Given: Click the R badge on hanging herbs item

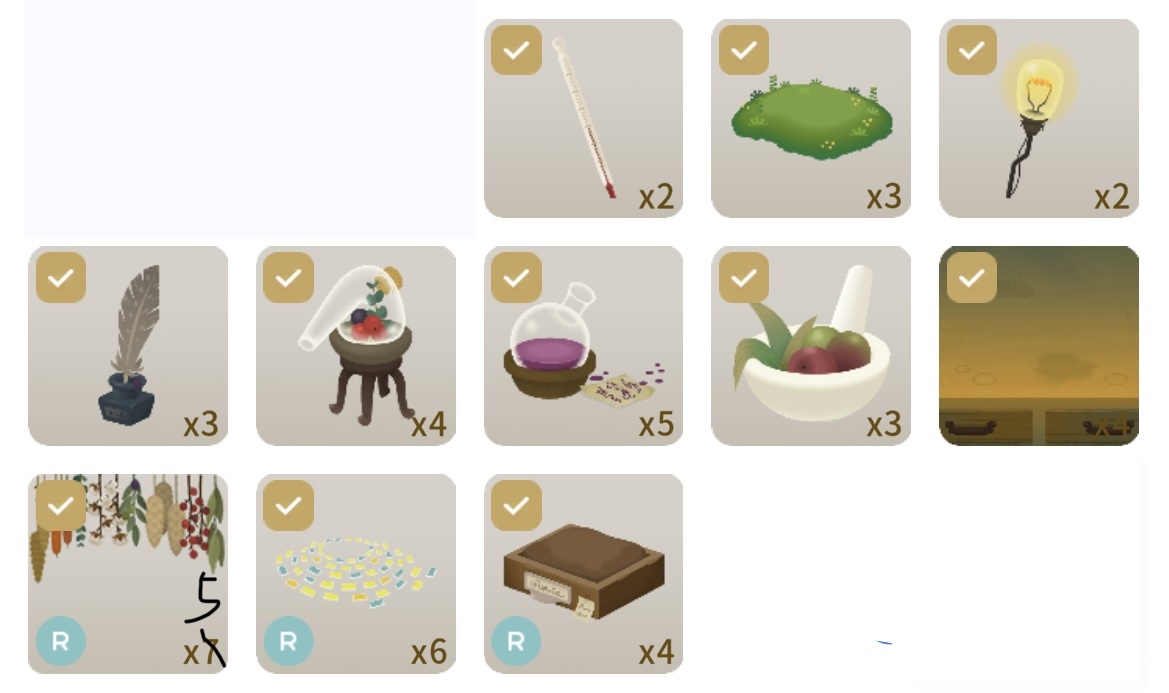Looking at the screenshot, I should click(61, 641).
